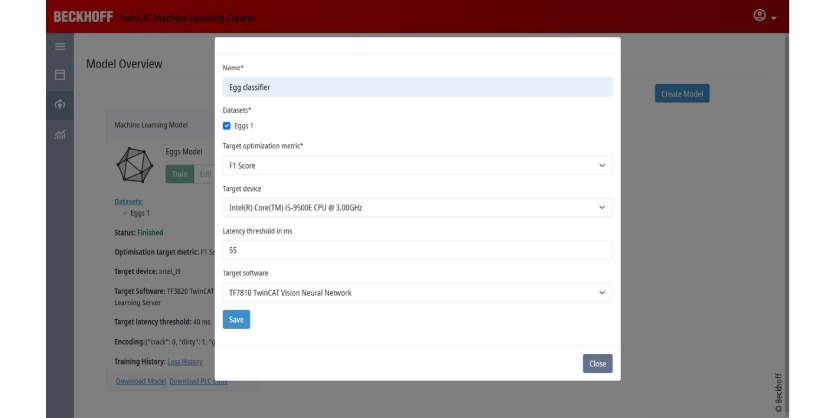Open the Loss History link

click(184, 361)
